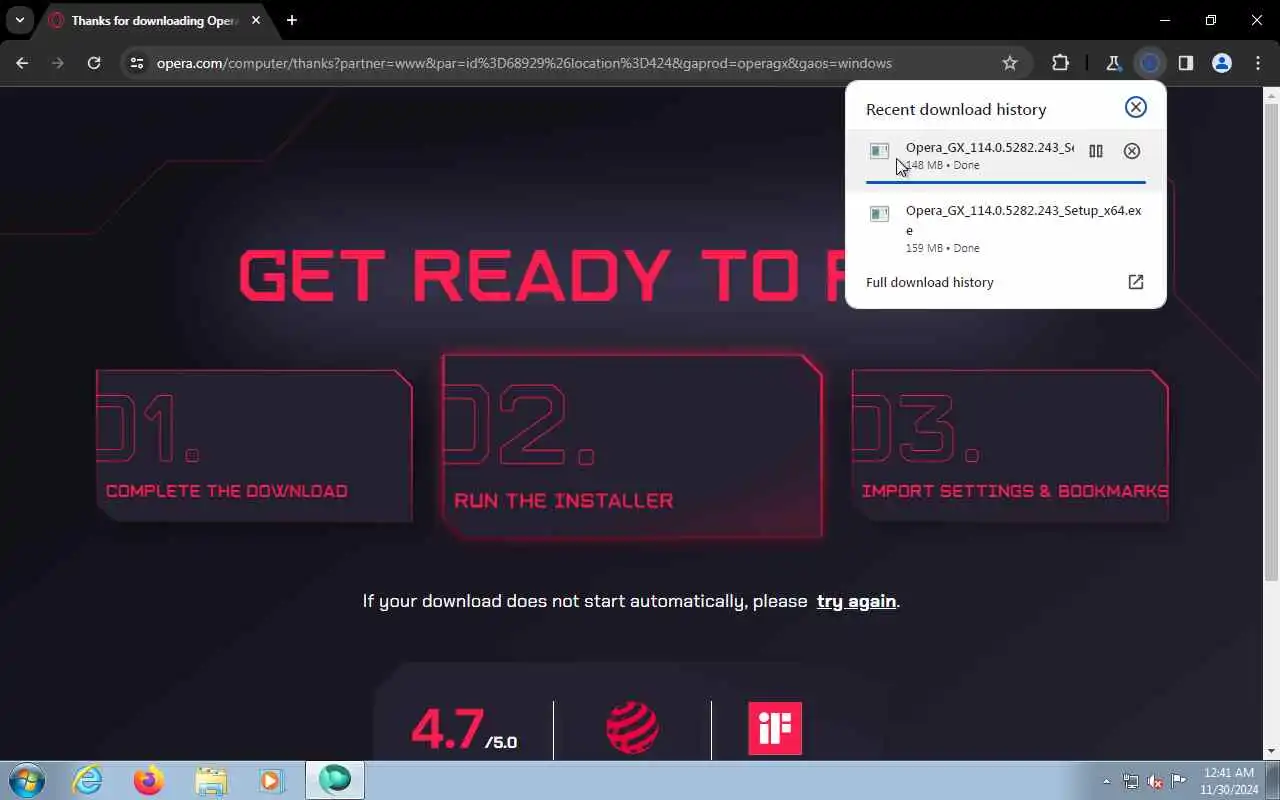This screenshot has height=800, width=1280.
Task: Open the Action Center flag icon
Action: [x=1179, y=781]
